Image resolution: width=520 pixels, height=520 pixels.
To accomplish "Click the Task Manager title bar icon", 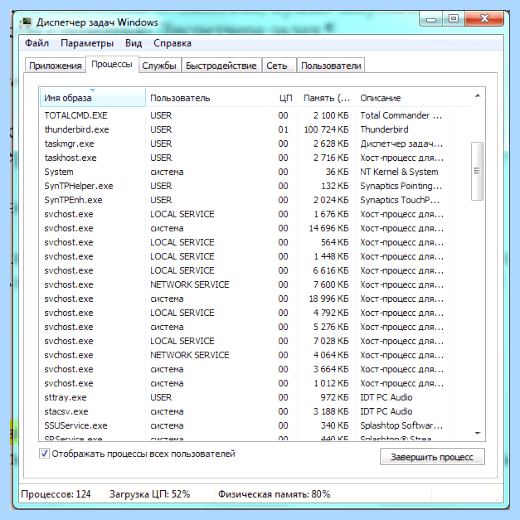I will click(25, 23).
